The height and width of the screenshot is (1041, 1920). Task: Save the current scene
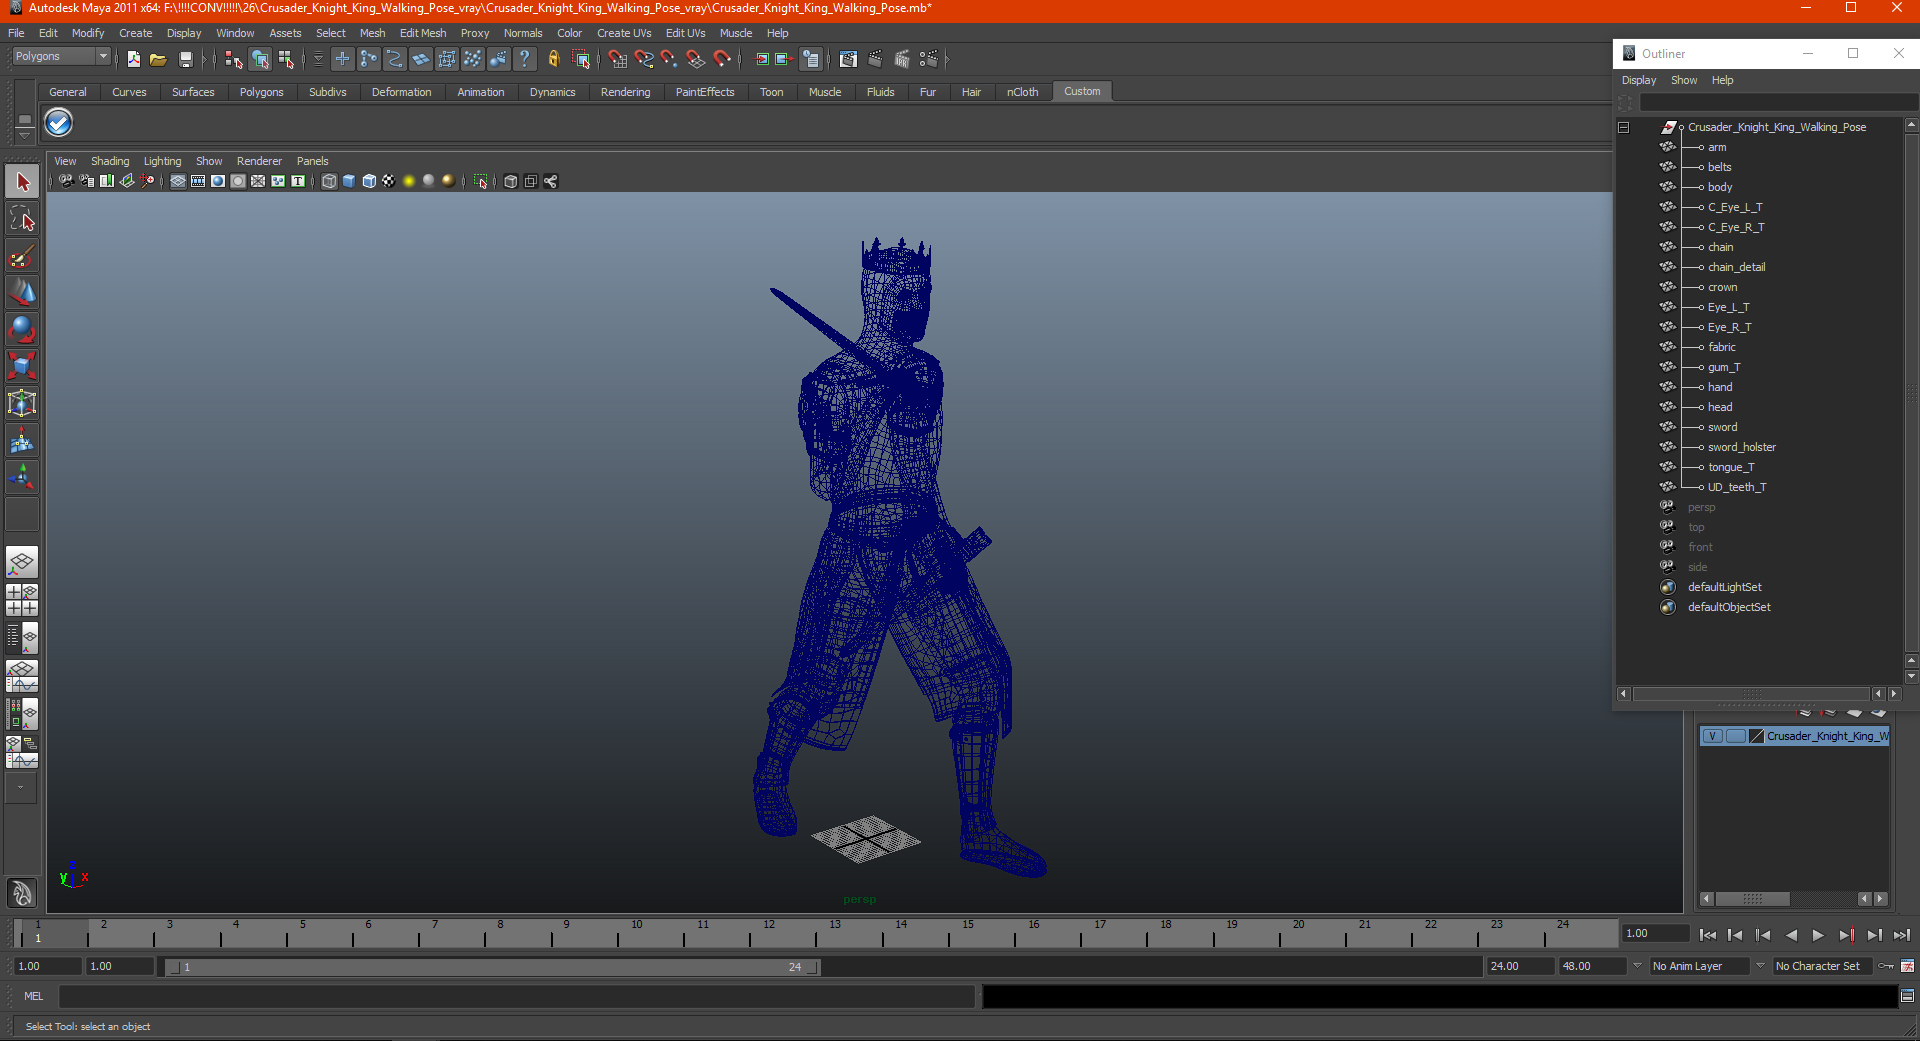[x=185, y=59]
